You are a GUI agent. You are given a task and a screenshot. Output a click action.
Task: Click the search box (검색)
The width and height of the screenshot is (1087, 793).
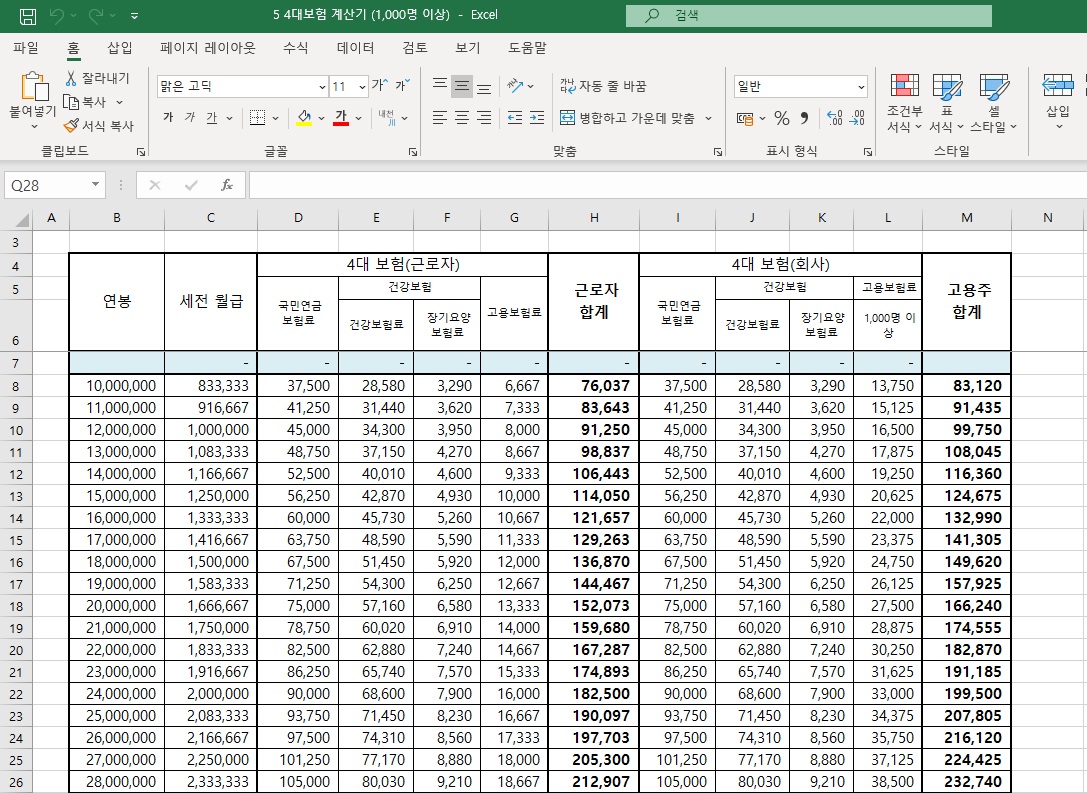tap(808, 15)
